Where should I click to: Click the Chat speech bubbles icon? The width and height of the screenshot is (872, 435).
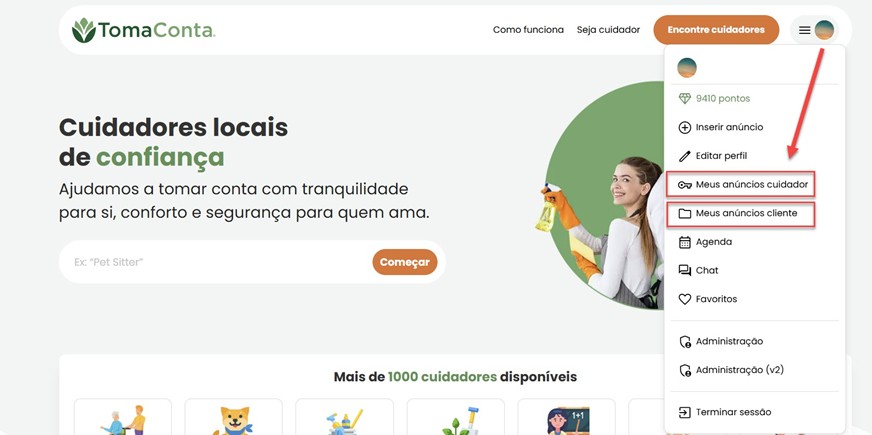tap(685, 270)
